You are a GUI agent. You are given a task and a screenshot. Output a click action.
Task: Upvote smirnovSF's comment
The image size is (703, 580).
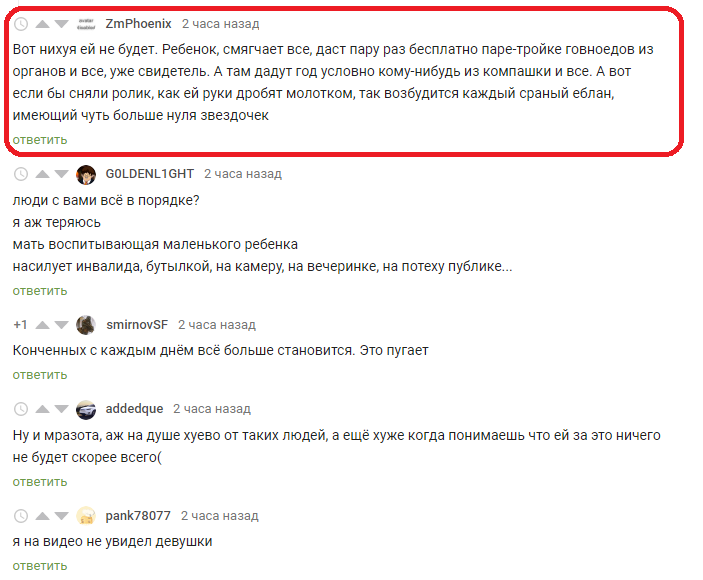[x=42, y=325]
